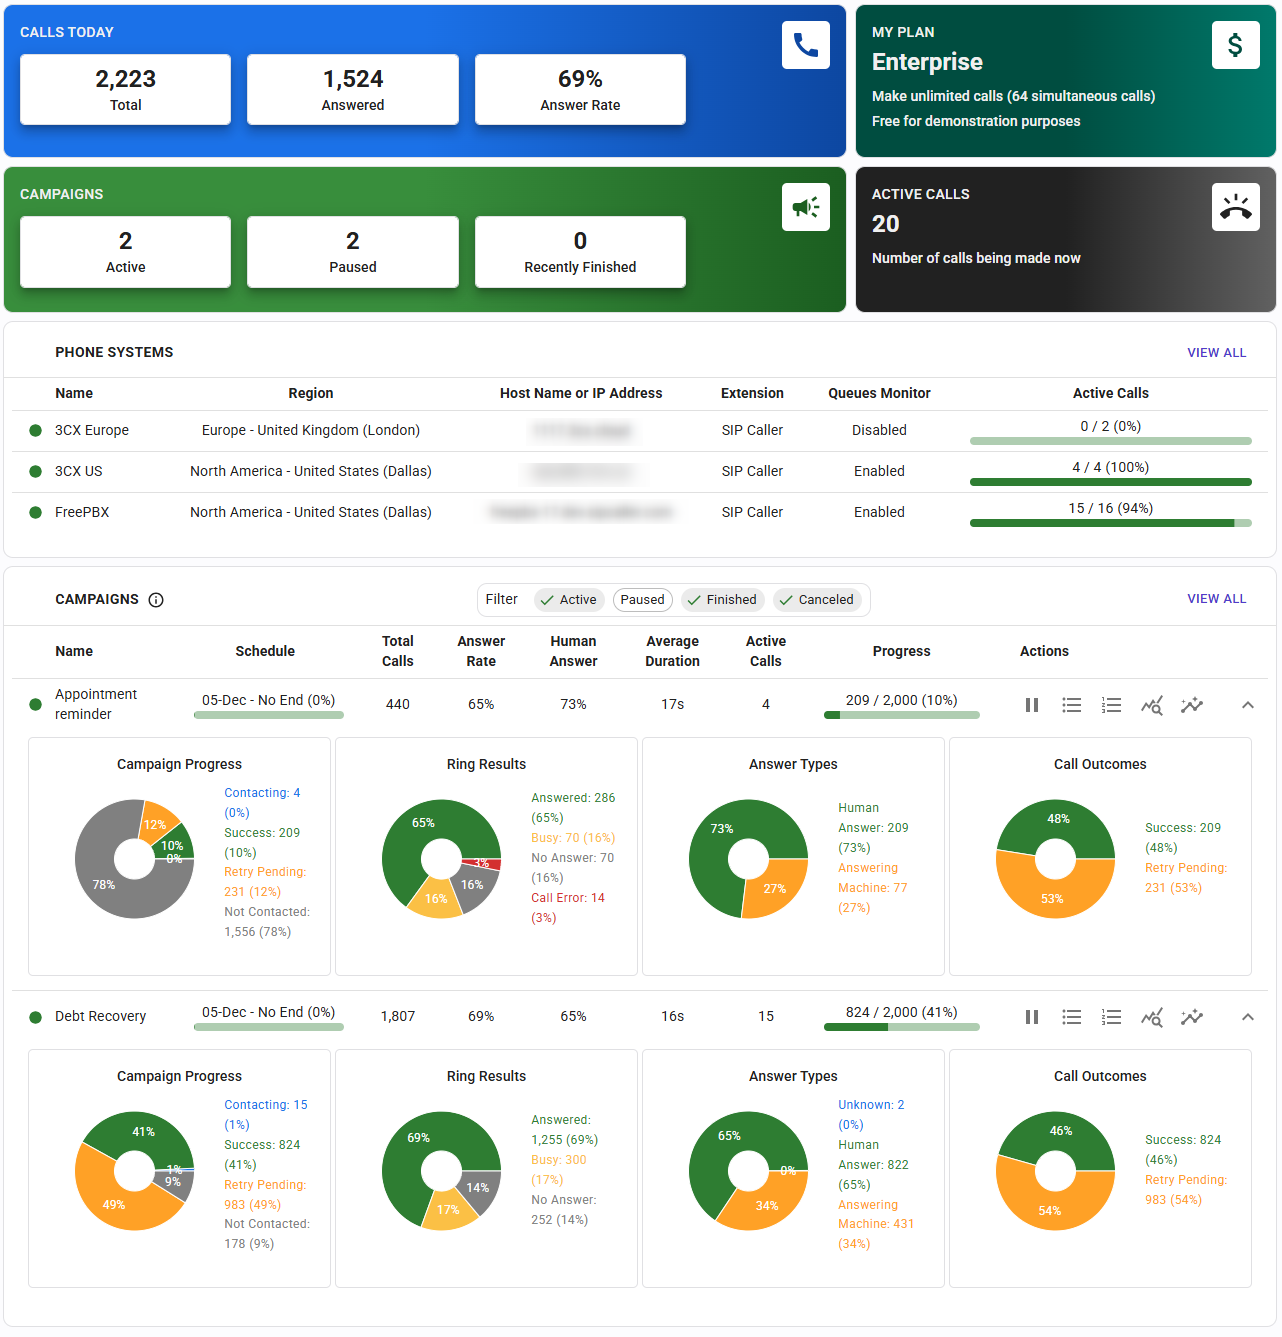Click FreePBX active calls progress bar
Viewport: 1282px width, 1337px height.
tap(1110, 522)
